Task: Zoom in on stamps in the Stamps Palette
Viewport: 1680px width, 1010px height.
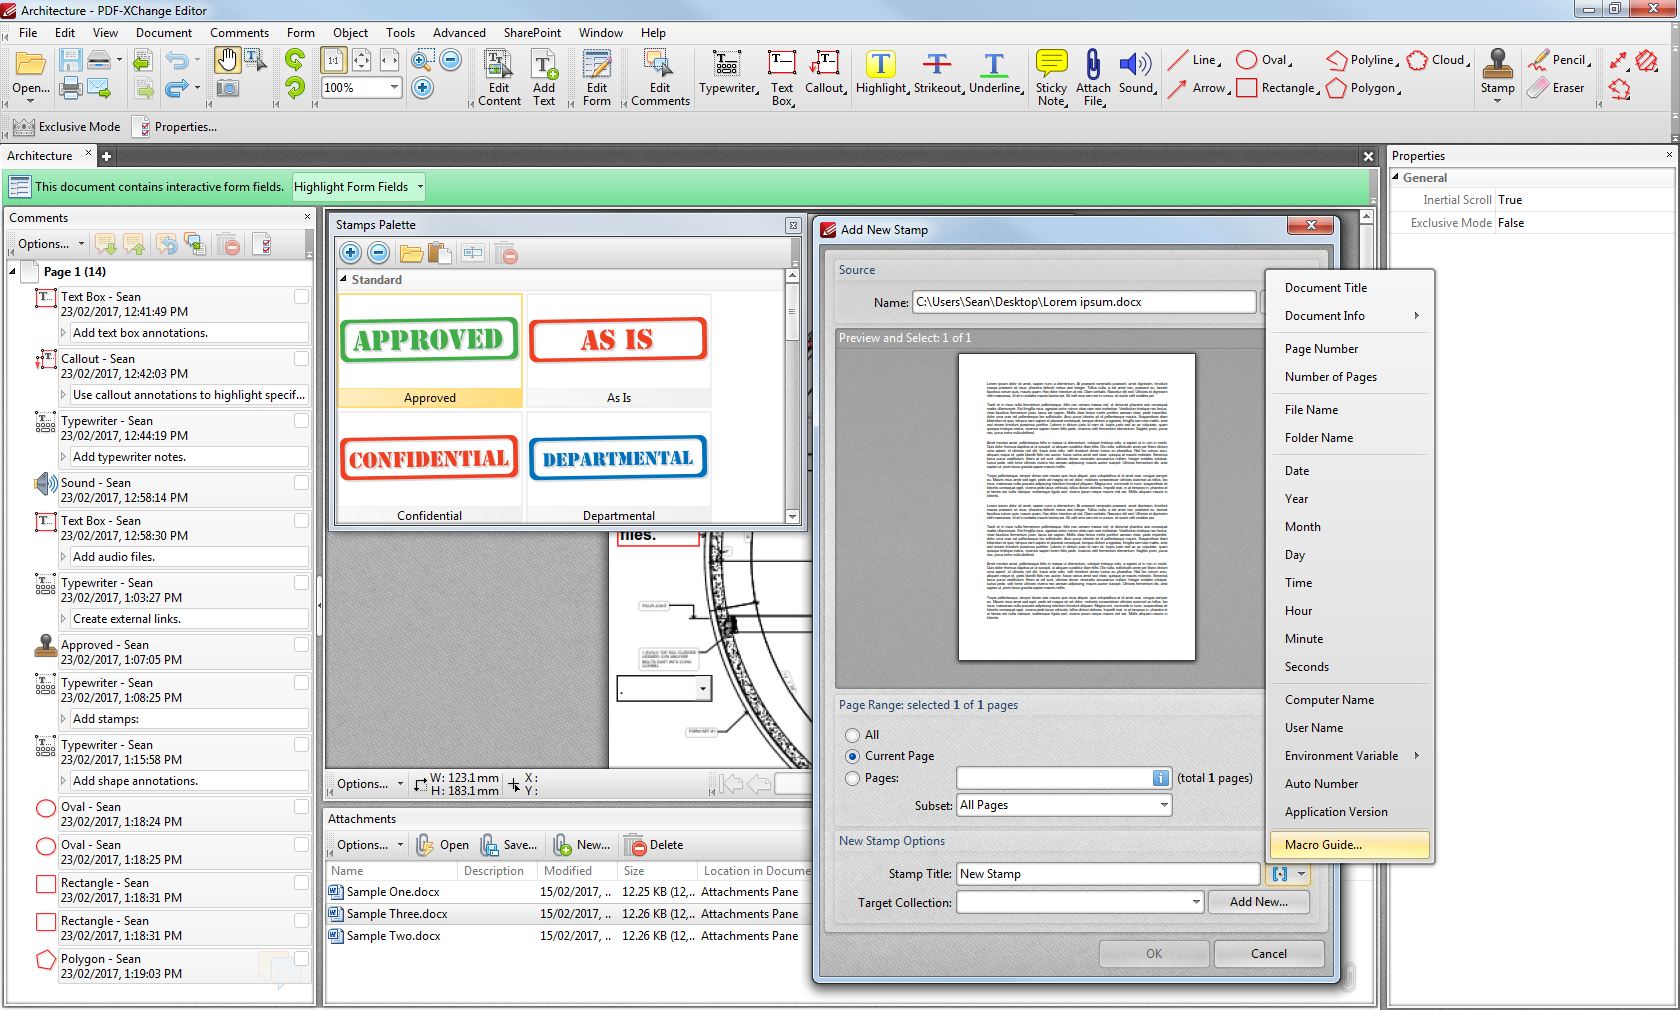Action: click(350, 253)
